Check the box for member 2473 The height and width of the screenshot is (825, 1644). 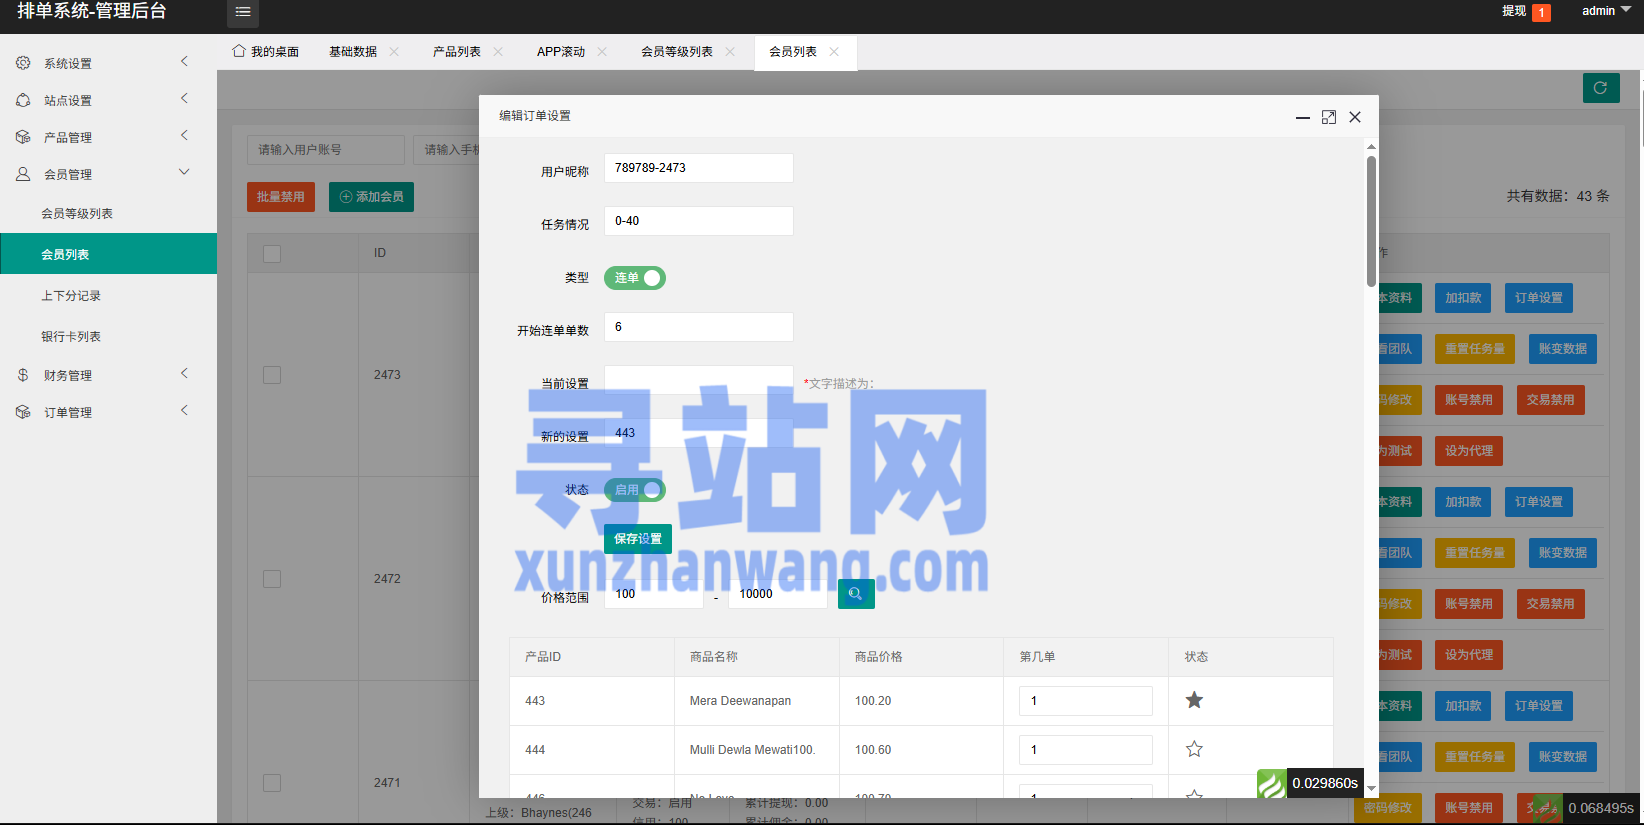[272, 375]
